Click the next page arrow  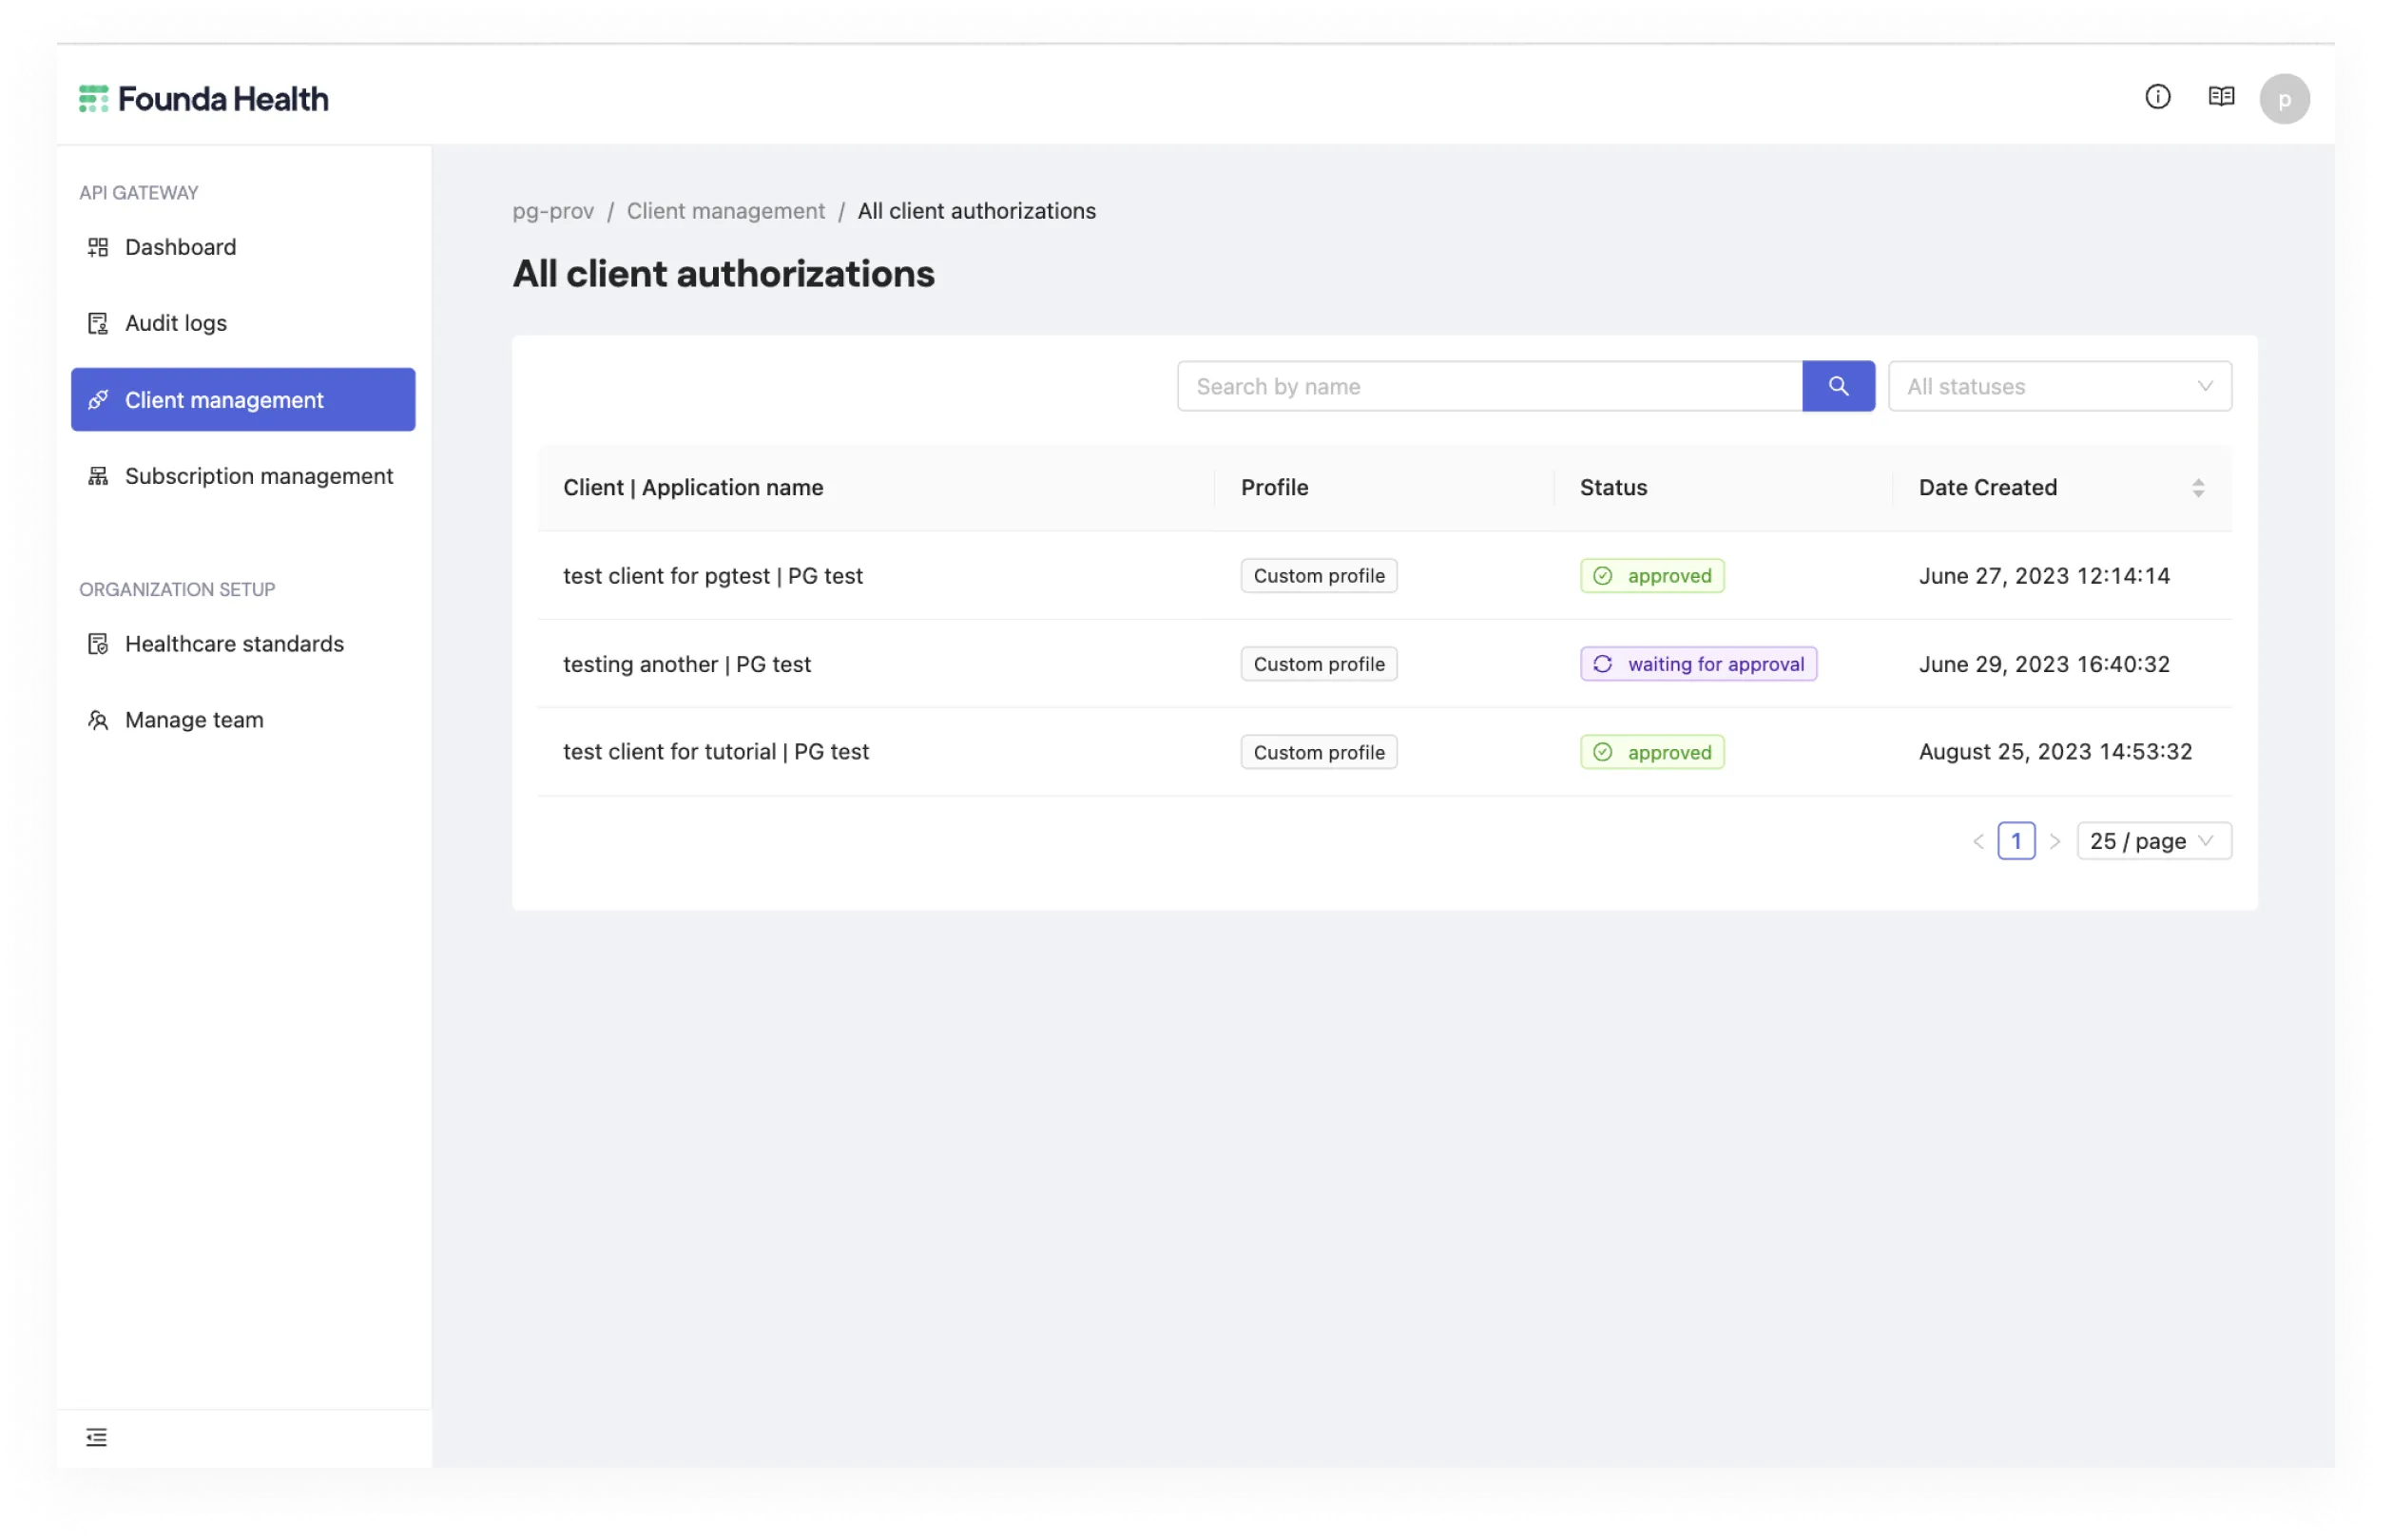click(2054, 842)
